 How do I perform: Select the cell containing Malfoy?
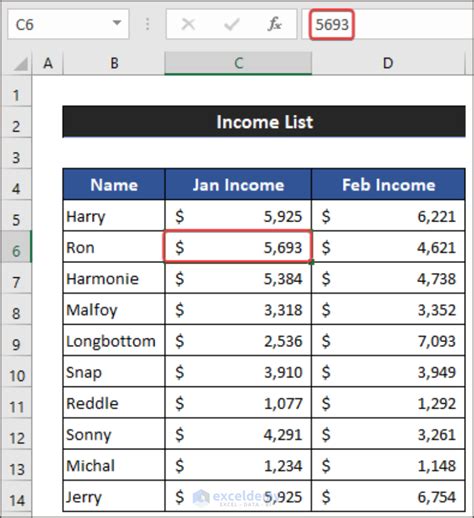click(x=114, y=309)
